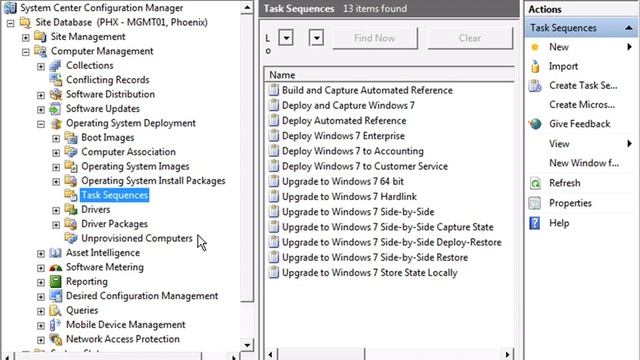Click the list horizontal scroll right arrow
The width and height of the screenshot is (640, 360).
(507, 355)
